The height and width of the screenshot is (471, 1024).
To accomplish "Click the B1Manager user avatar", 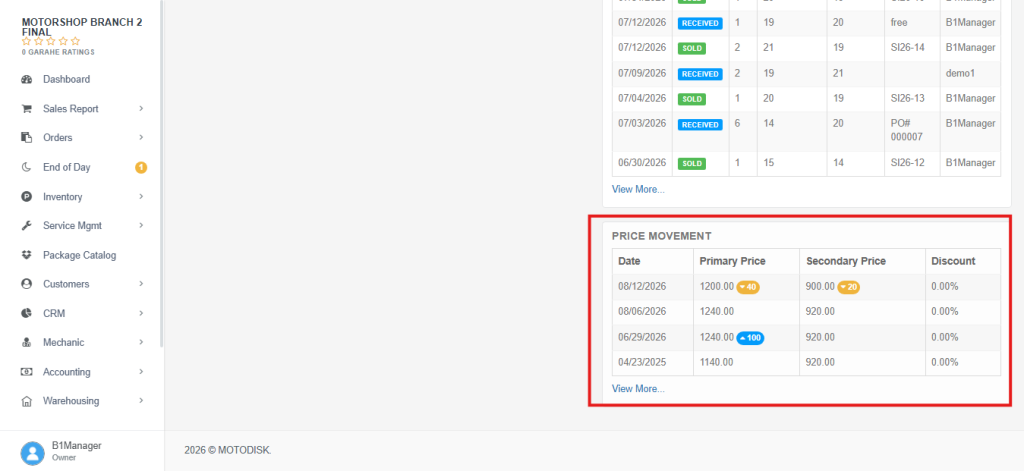I will pyautogui.click(x=33, y=452).
